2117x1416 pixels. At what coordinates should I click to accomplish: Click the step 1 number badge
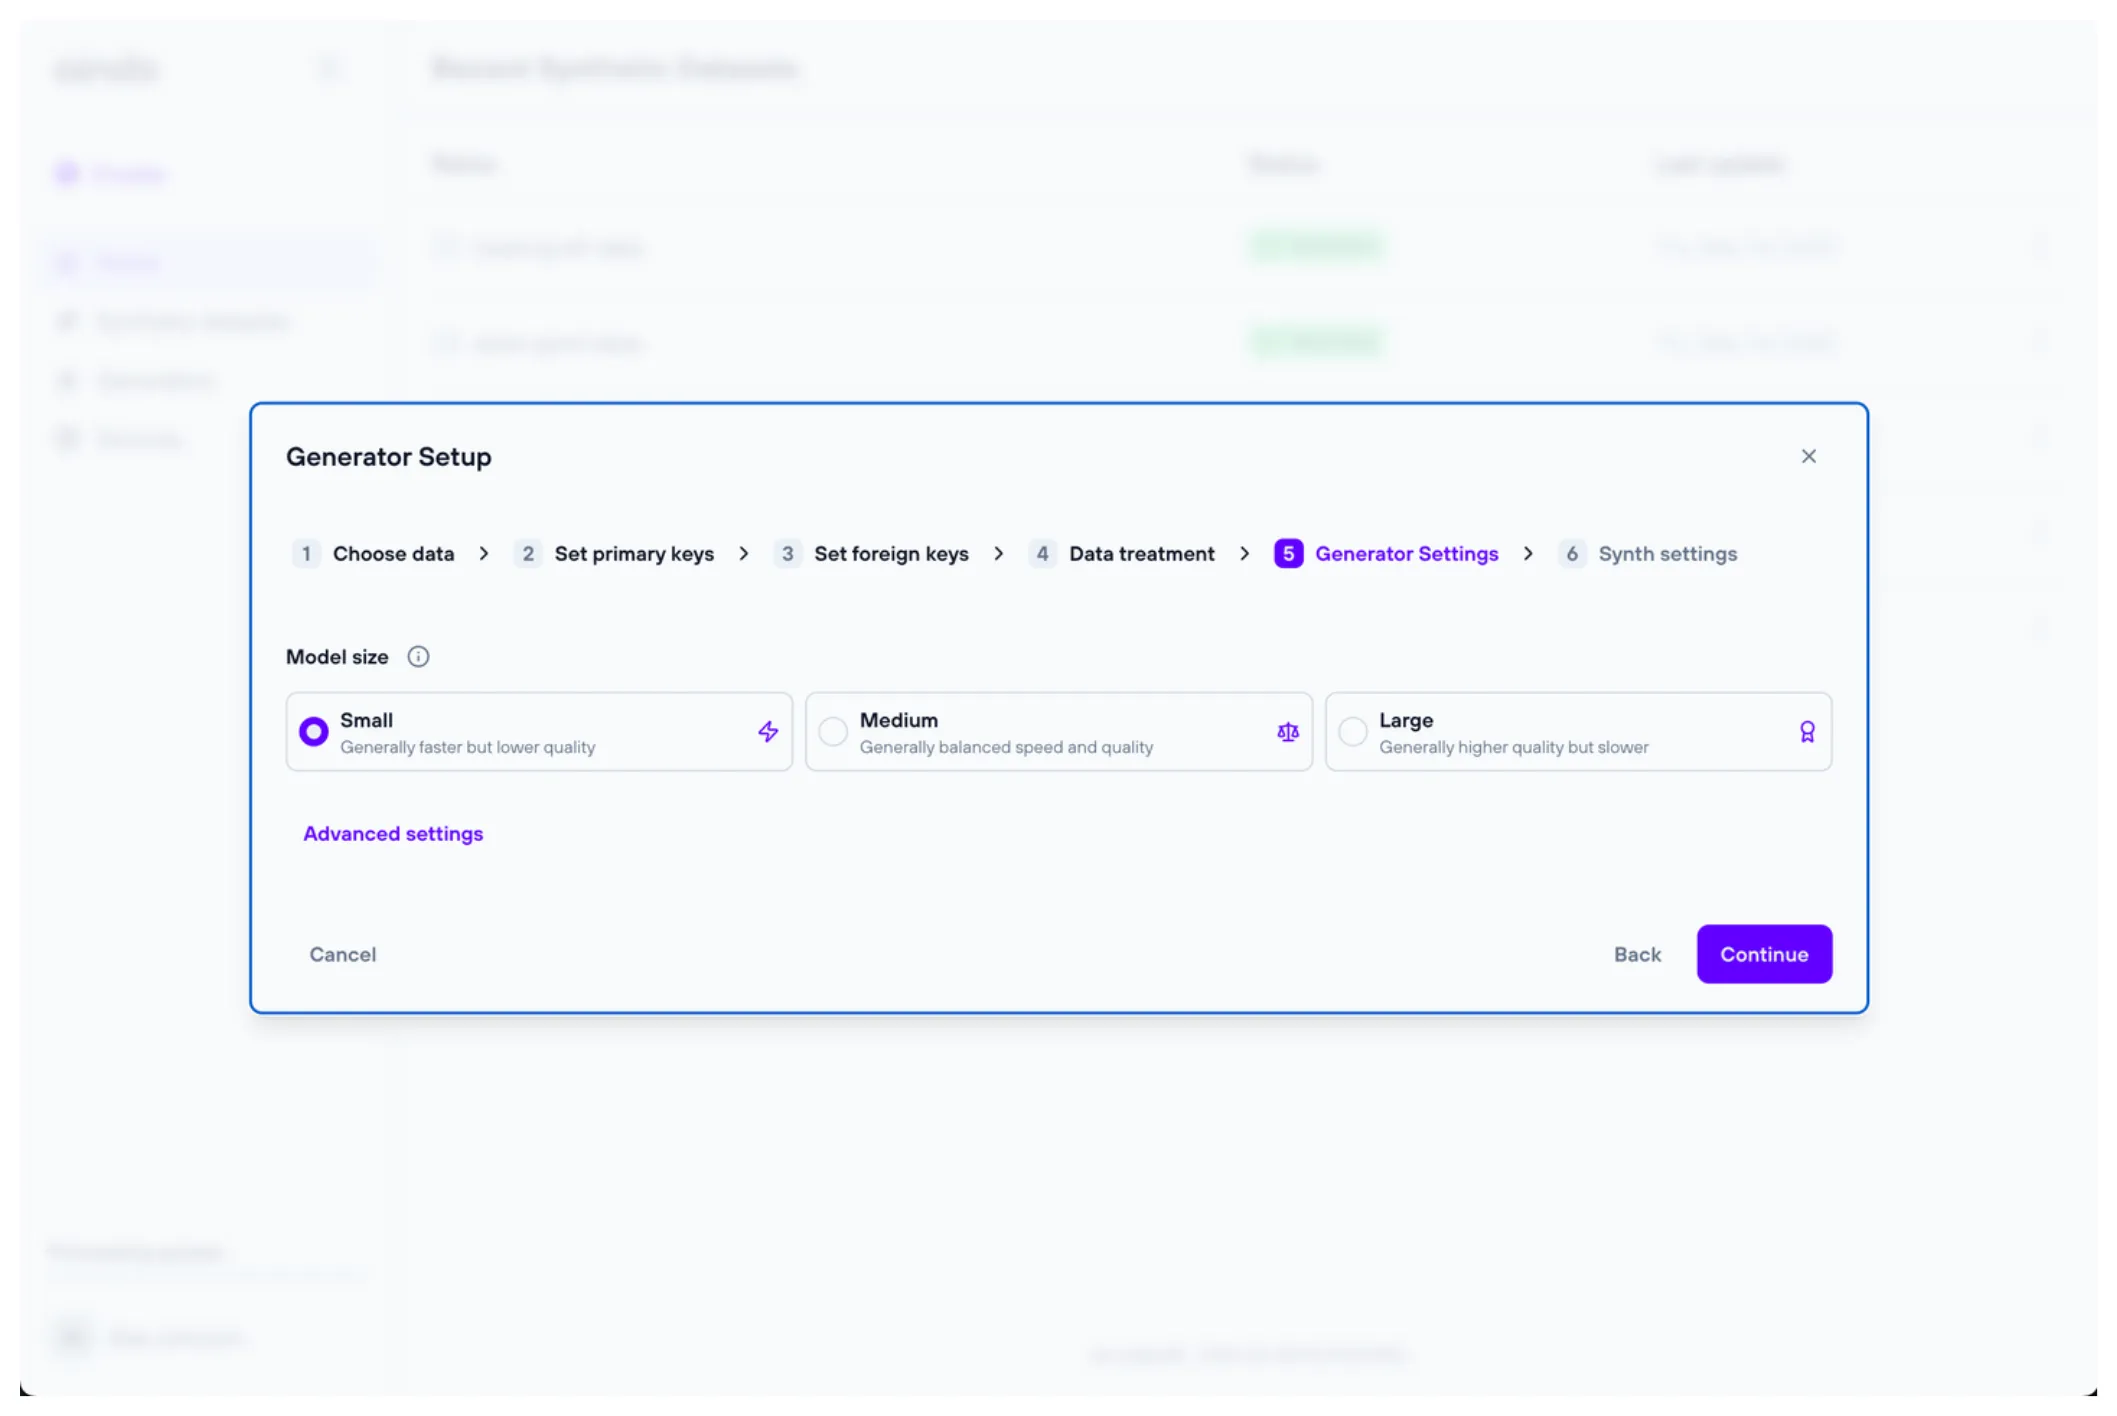[306, 554]
